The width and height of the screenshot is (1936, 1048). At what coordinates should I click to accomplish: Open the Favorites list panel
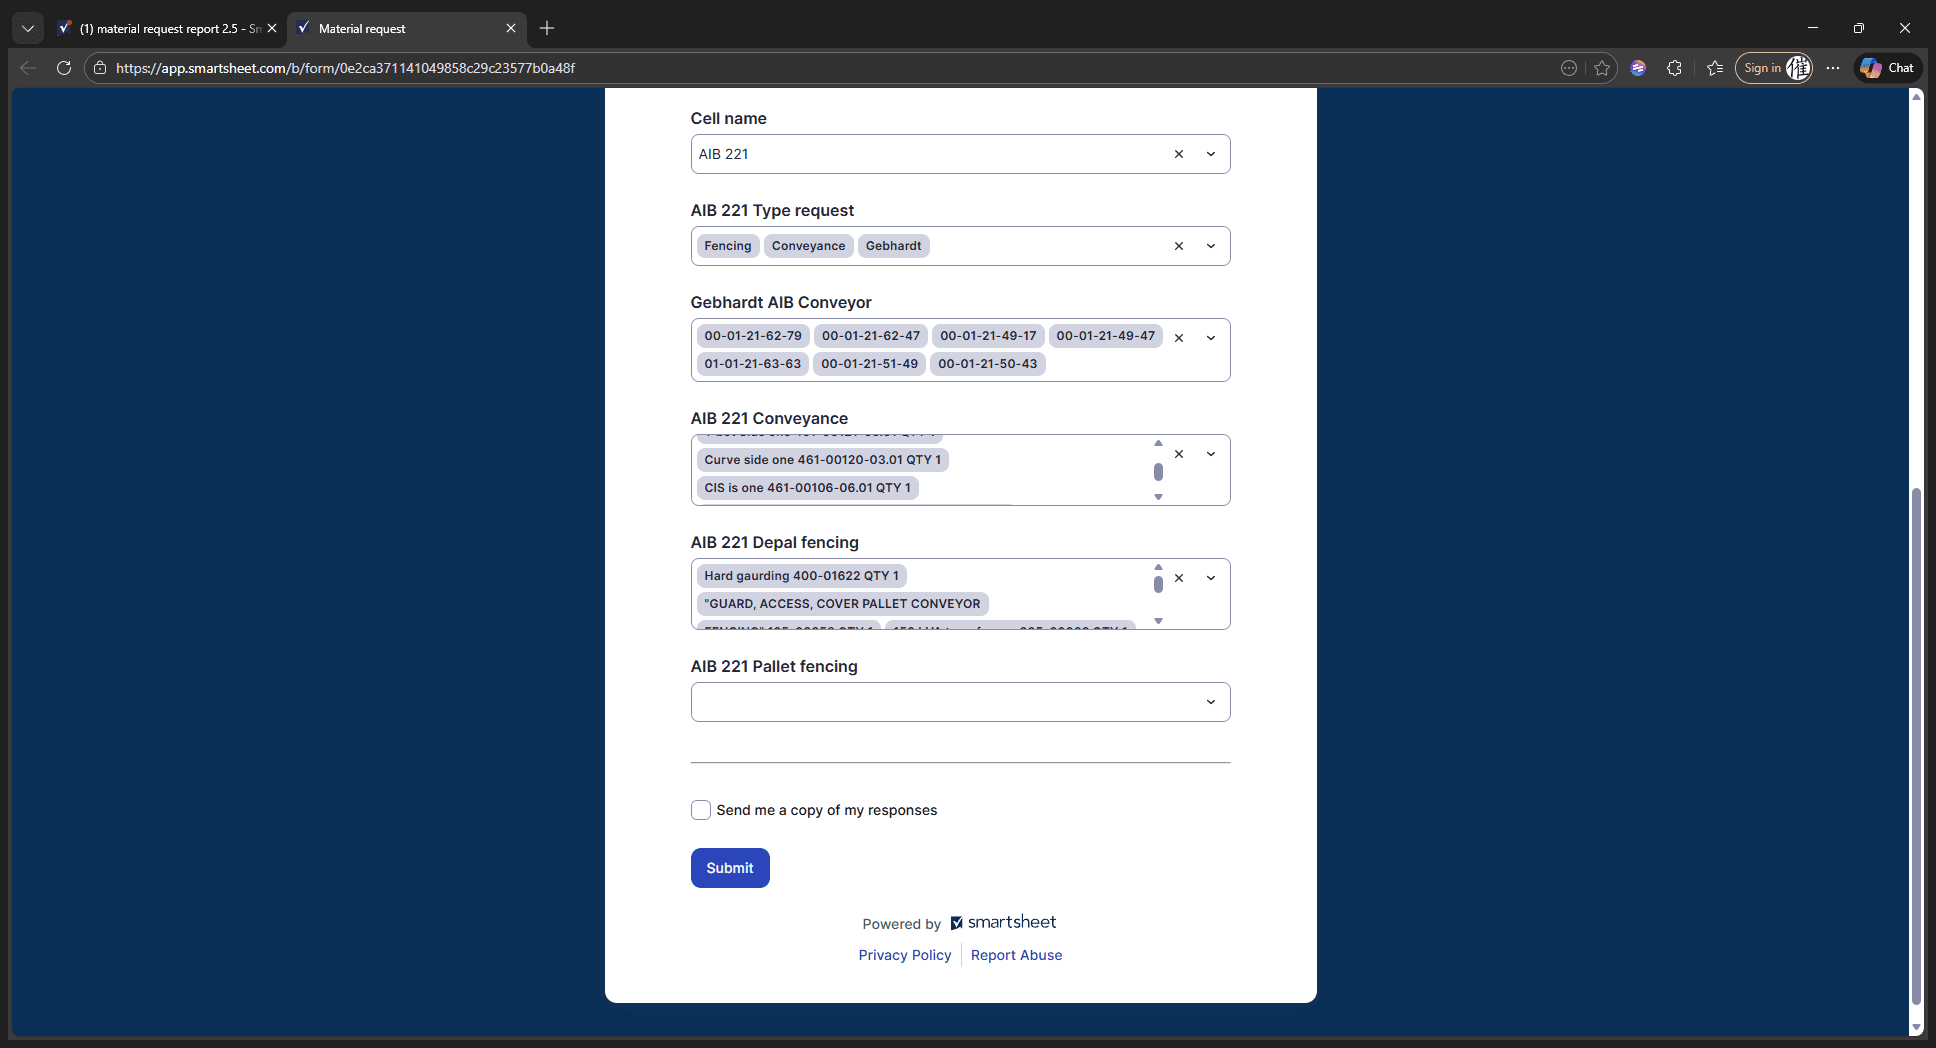[x=1715, y=68]
